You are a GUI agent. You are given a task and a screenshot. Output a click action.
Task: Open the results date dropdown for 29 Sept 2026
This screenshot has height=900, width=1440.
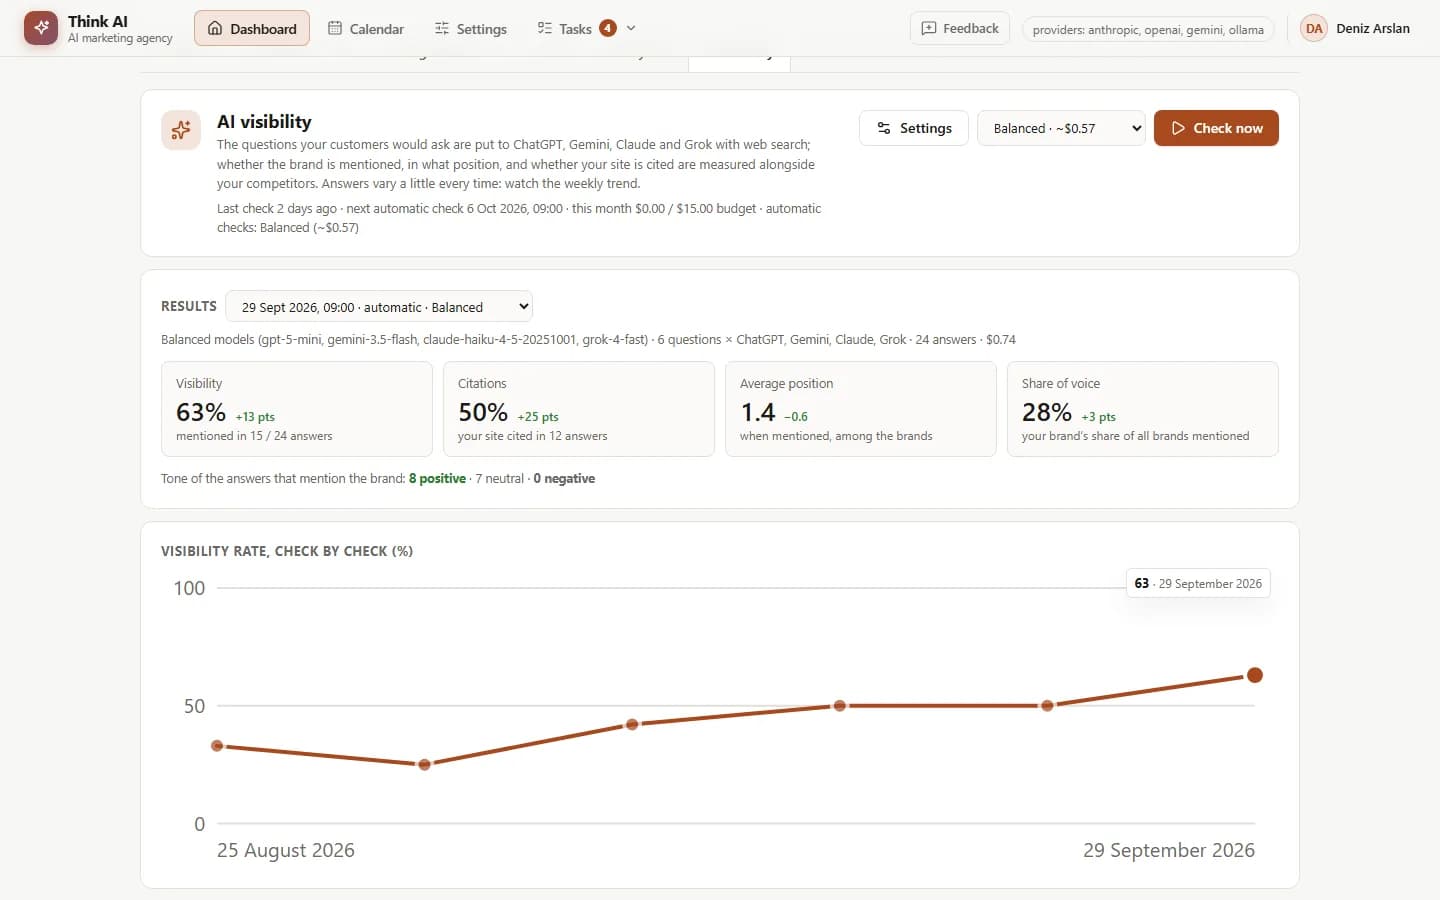click(x=379, y=307)
